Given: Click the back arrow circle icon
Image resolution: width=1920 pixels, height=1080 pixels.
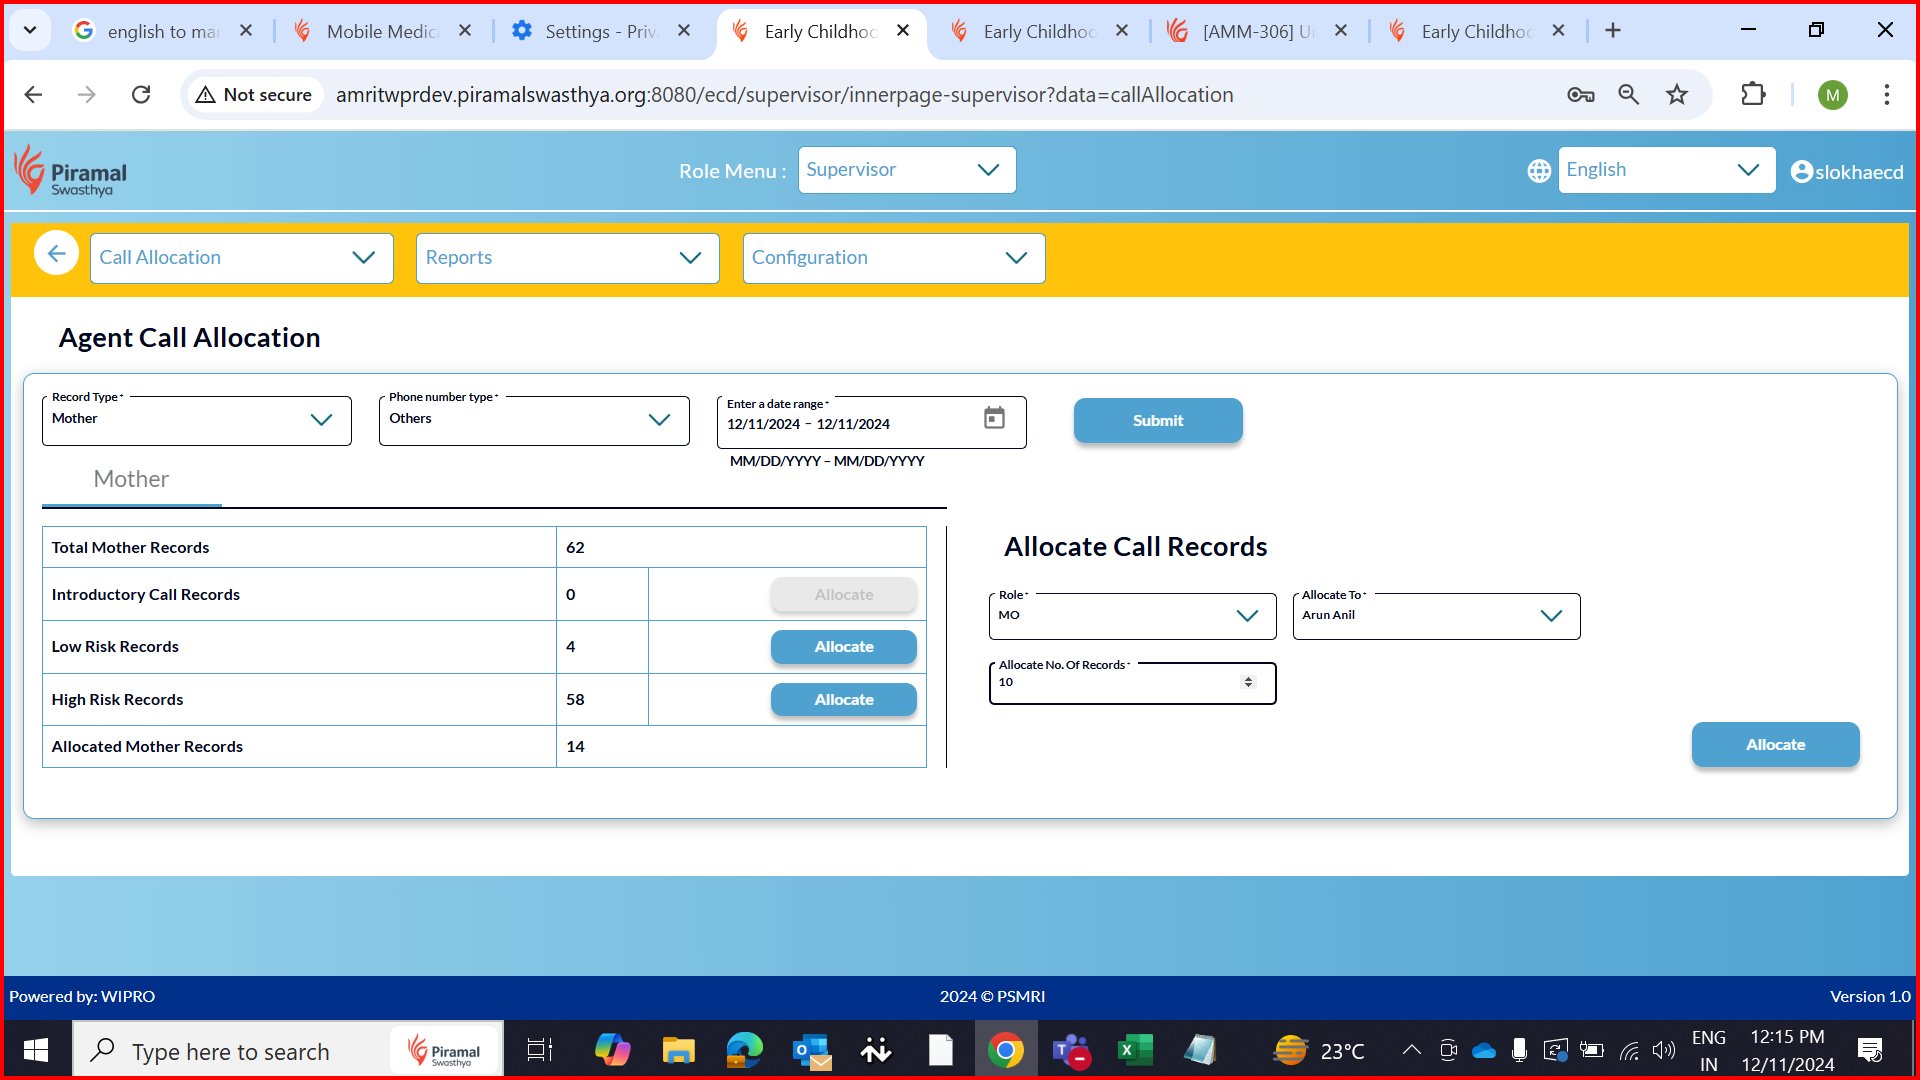Looking at the screenshot, I should (56, 254).
